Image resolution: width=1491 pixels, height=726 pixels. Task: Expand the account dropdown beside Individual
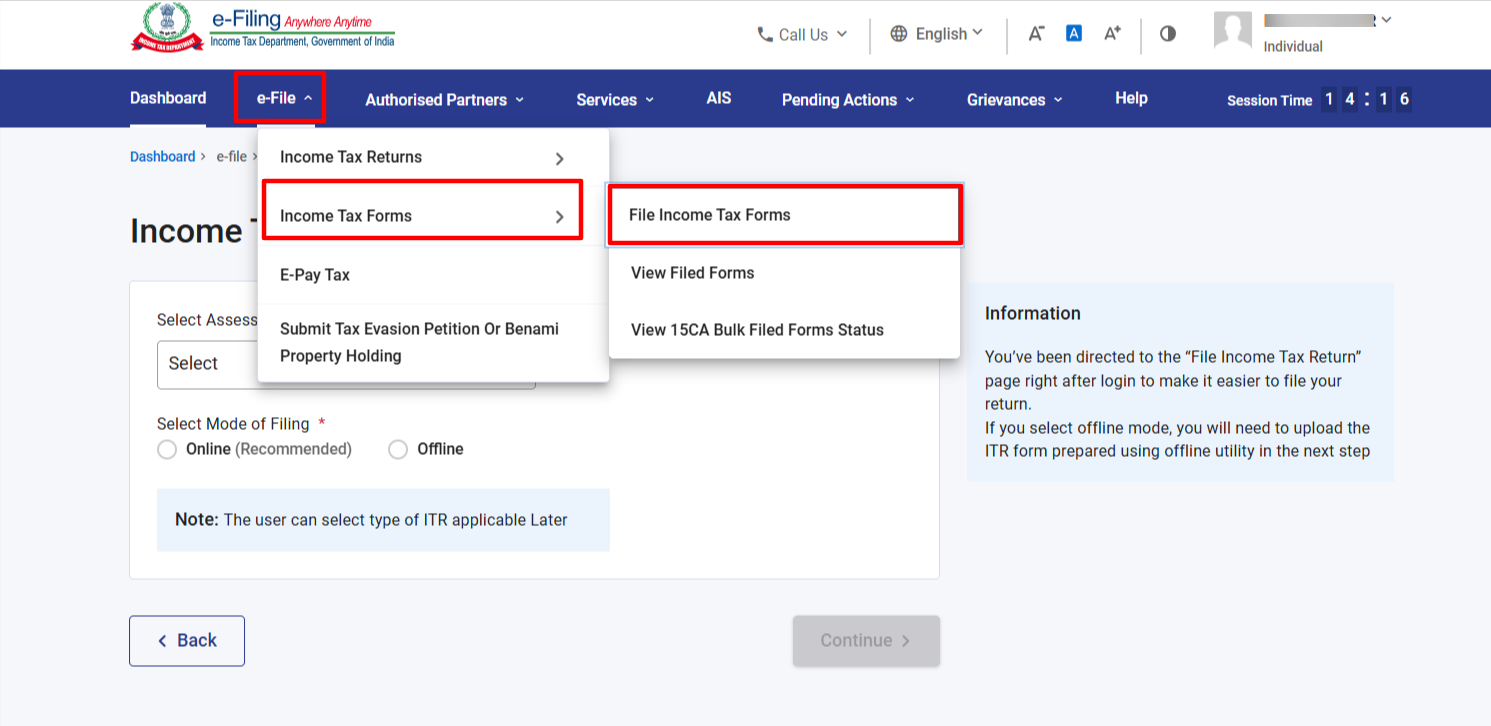click(1385, 19)
